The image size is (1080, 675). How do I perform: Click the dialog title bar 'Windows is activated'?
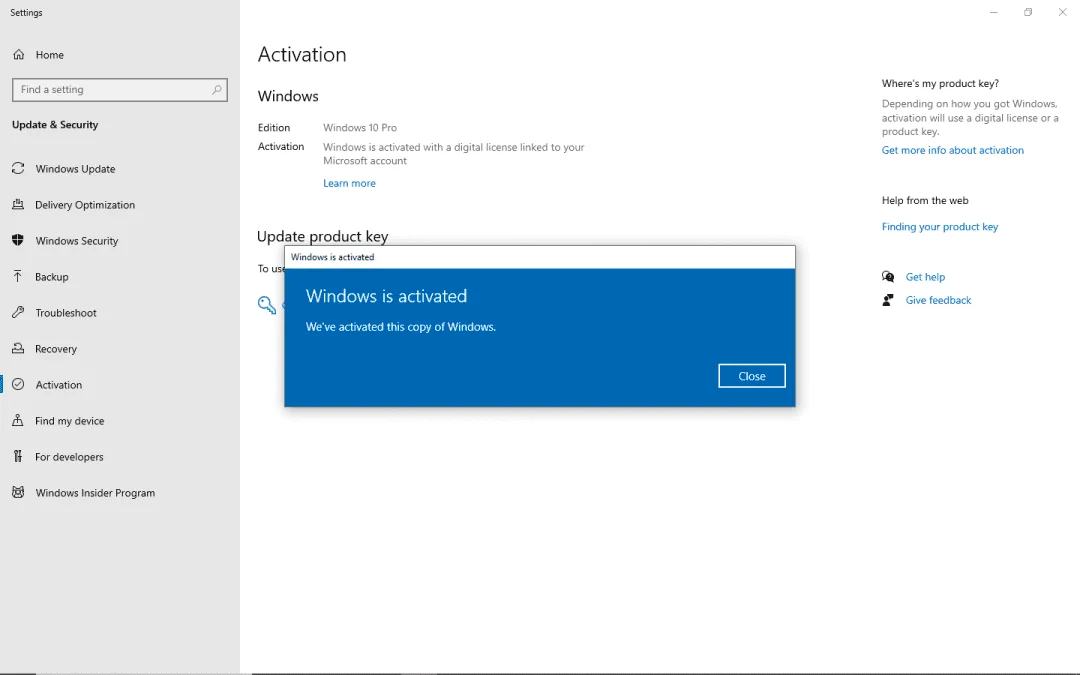coord(539,257)
